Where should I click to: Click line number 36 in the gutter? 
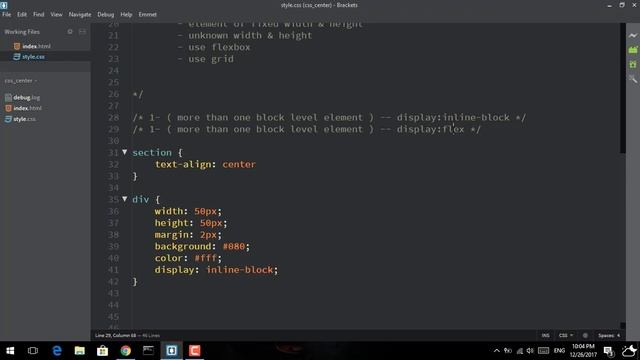click(113, 211)
